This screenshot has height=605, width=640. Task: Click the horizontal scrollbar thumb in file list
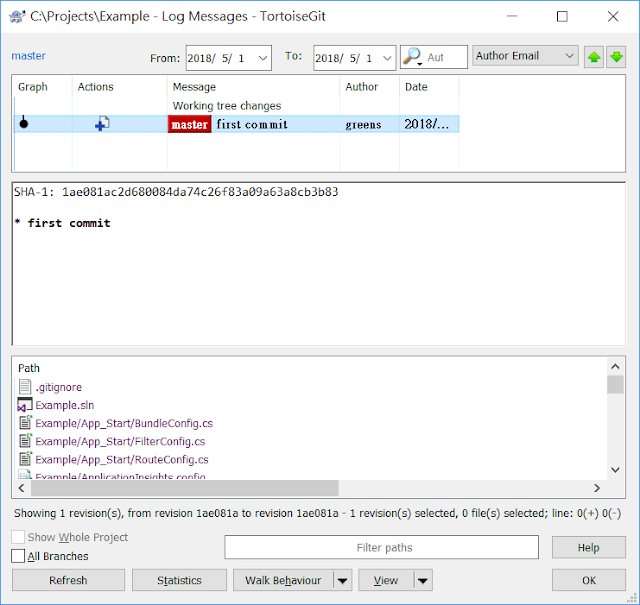tap(184, 488)
